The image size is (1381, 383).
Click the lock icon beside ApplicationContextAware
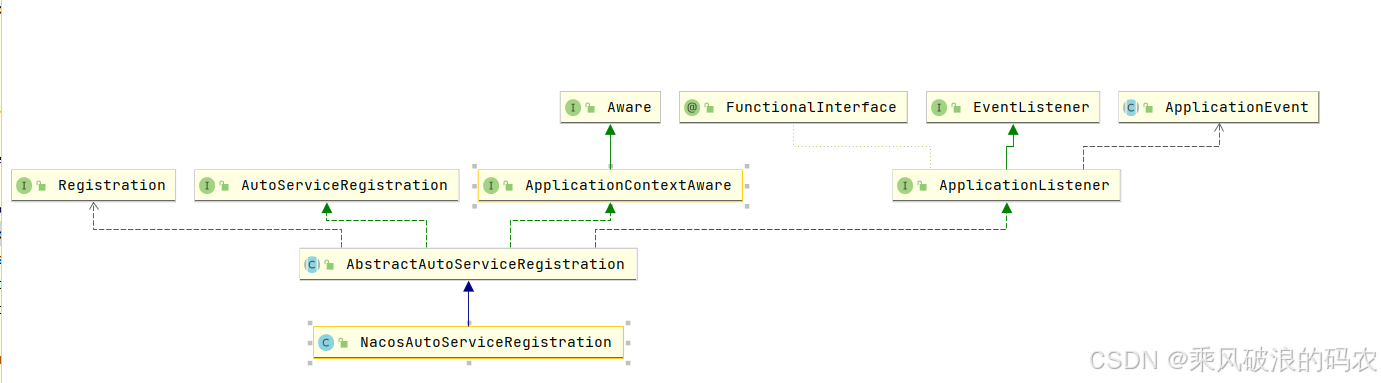click(508, 186)
